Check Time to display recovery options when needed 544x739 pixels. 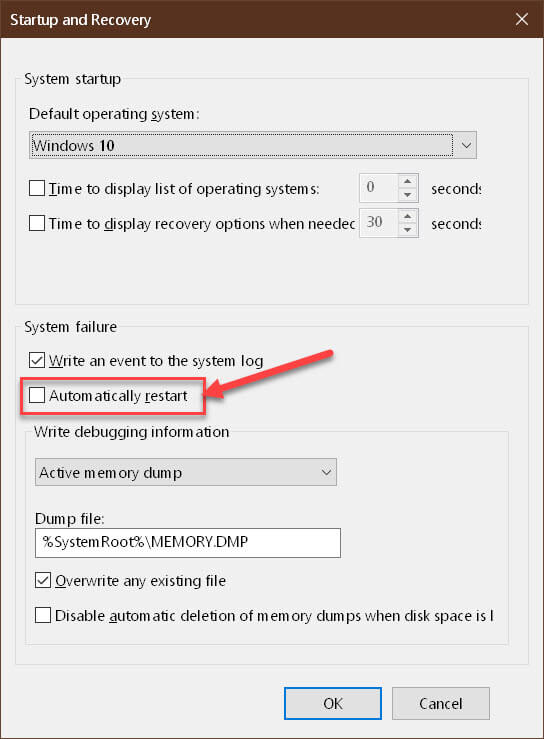tap(37, 223)
